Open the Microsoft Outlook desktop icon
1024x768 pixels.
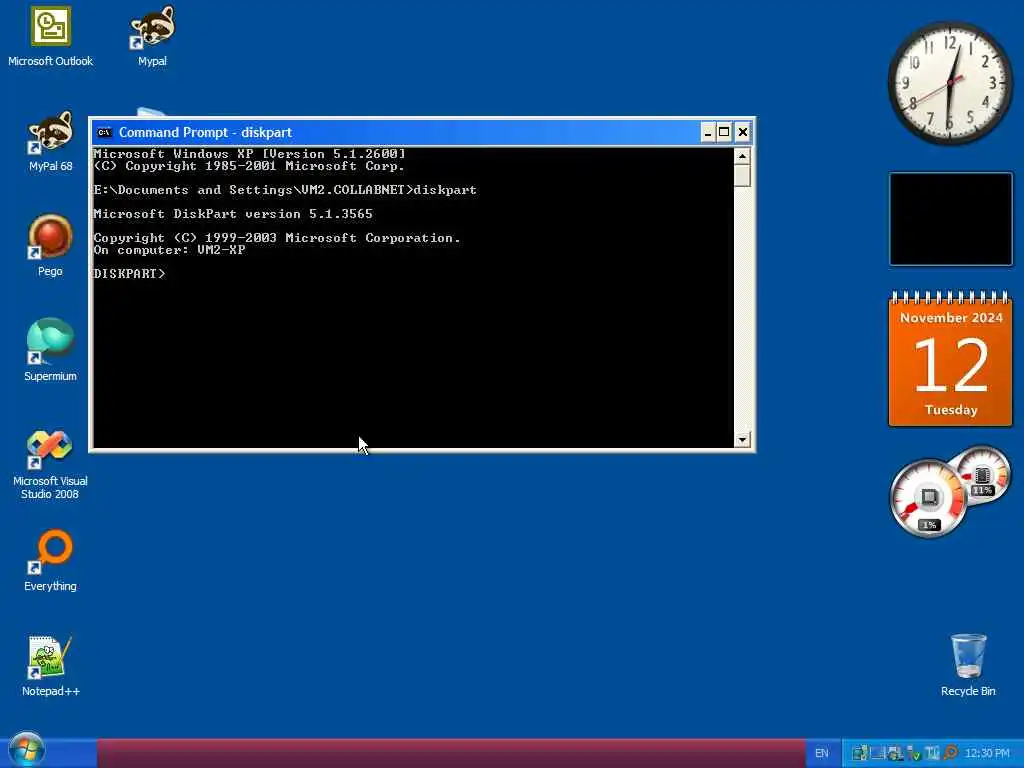tap(50, 37)
